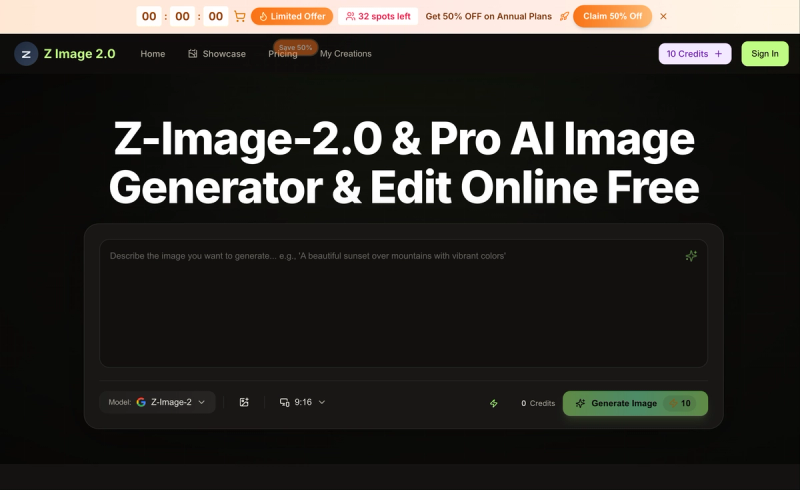
Task: Dismiss the promo banner with X
Action: click(663, 16)
